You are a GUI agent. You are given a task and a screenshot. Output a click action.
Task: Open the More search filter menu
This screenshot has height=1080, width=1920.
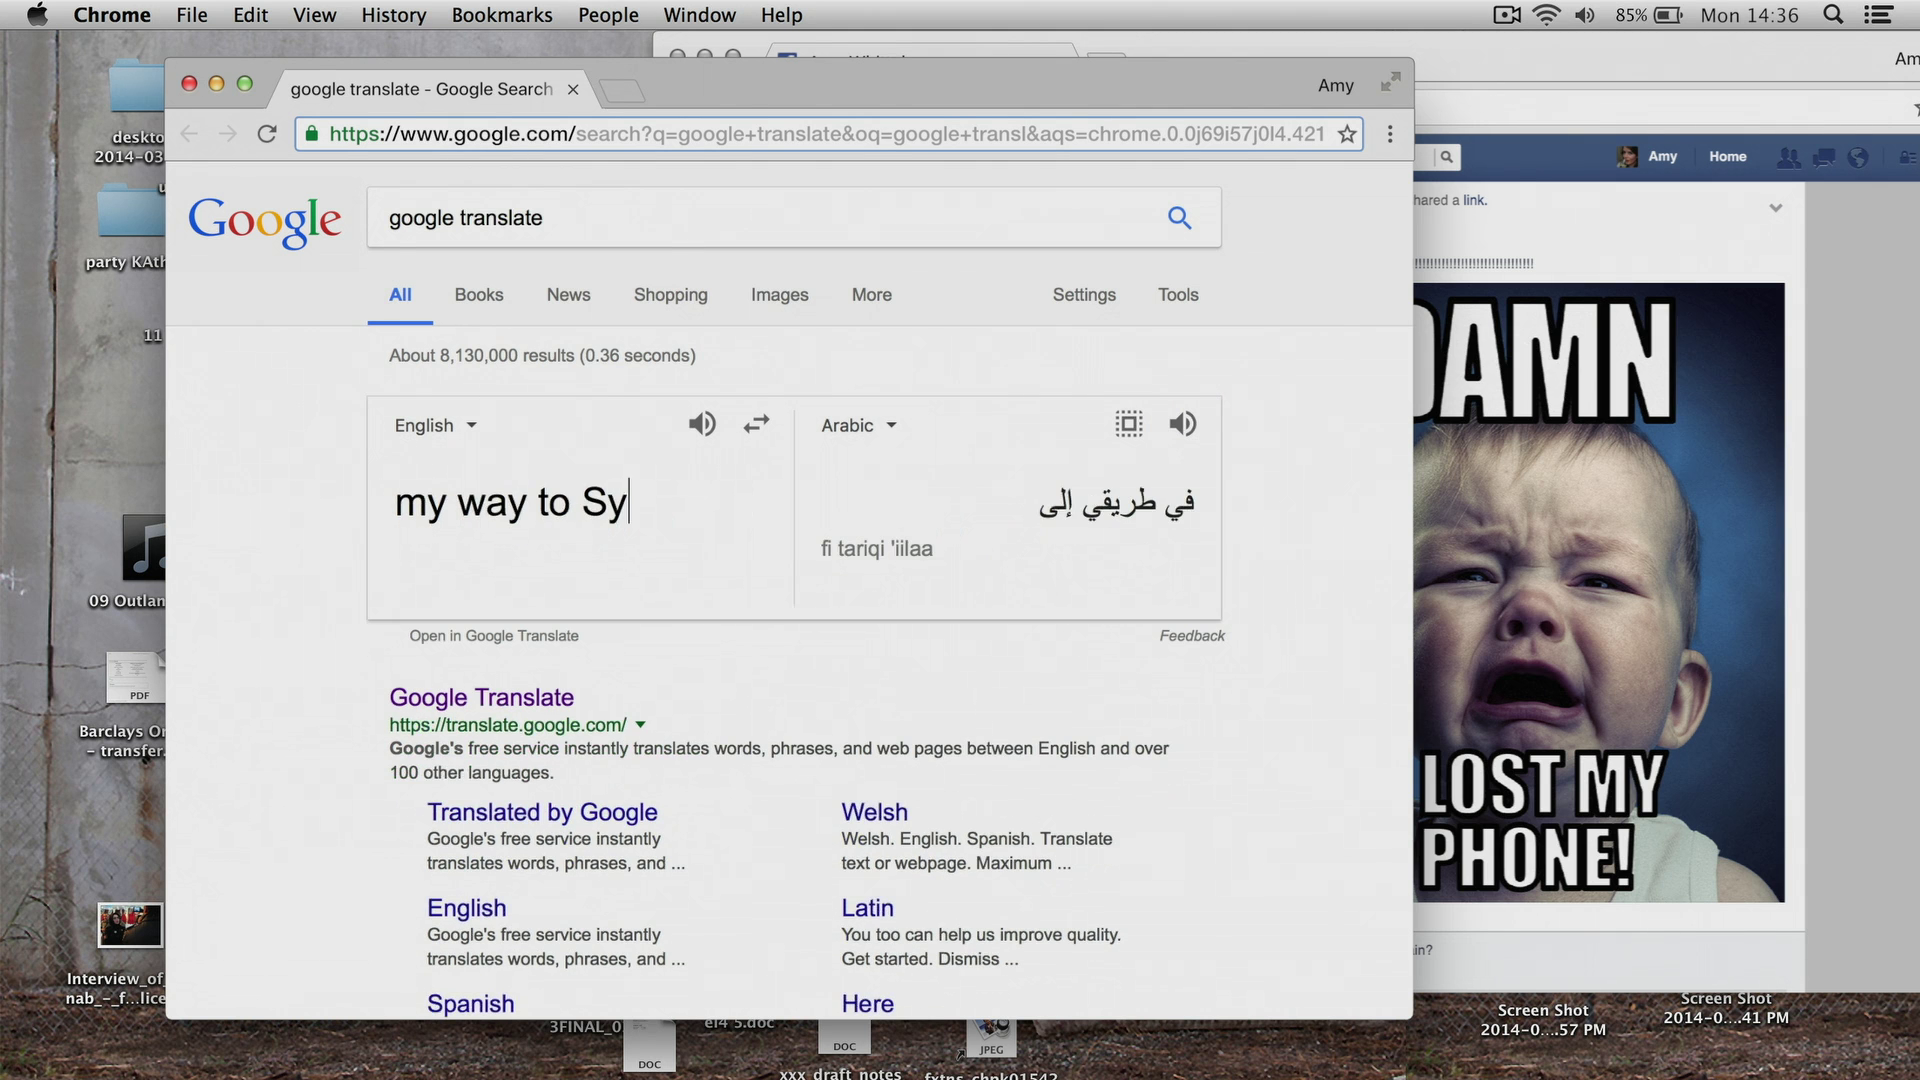(x=871, y=295)
